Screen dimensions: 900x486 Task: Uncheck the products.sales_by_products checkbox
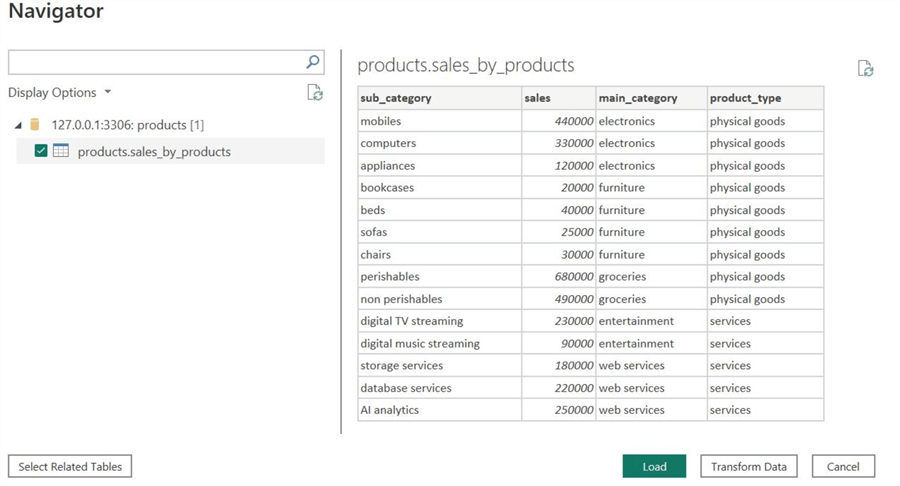coord(41,151)
